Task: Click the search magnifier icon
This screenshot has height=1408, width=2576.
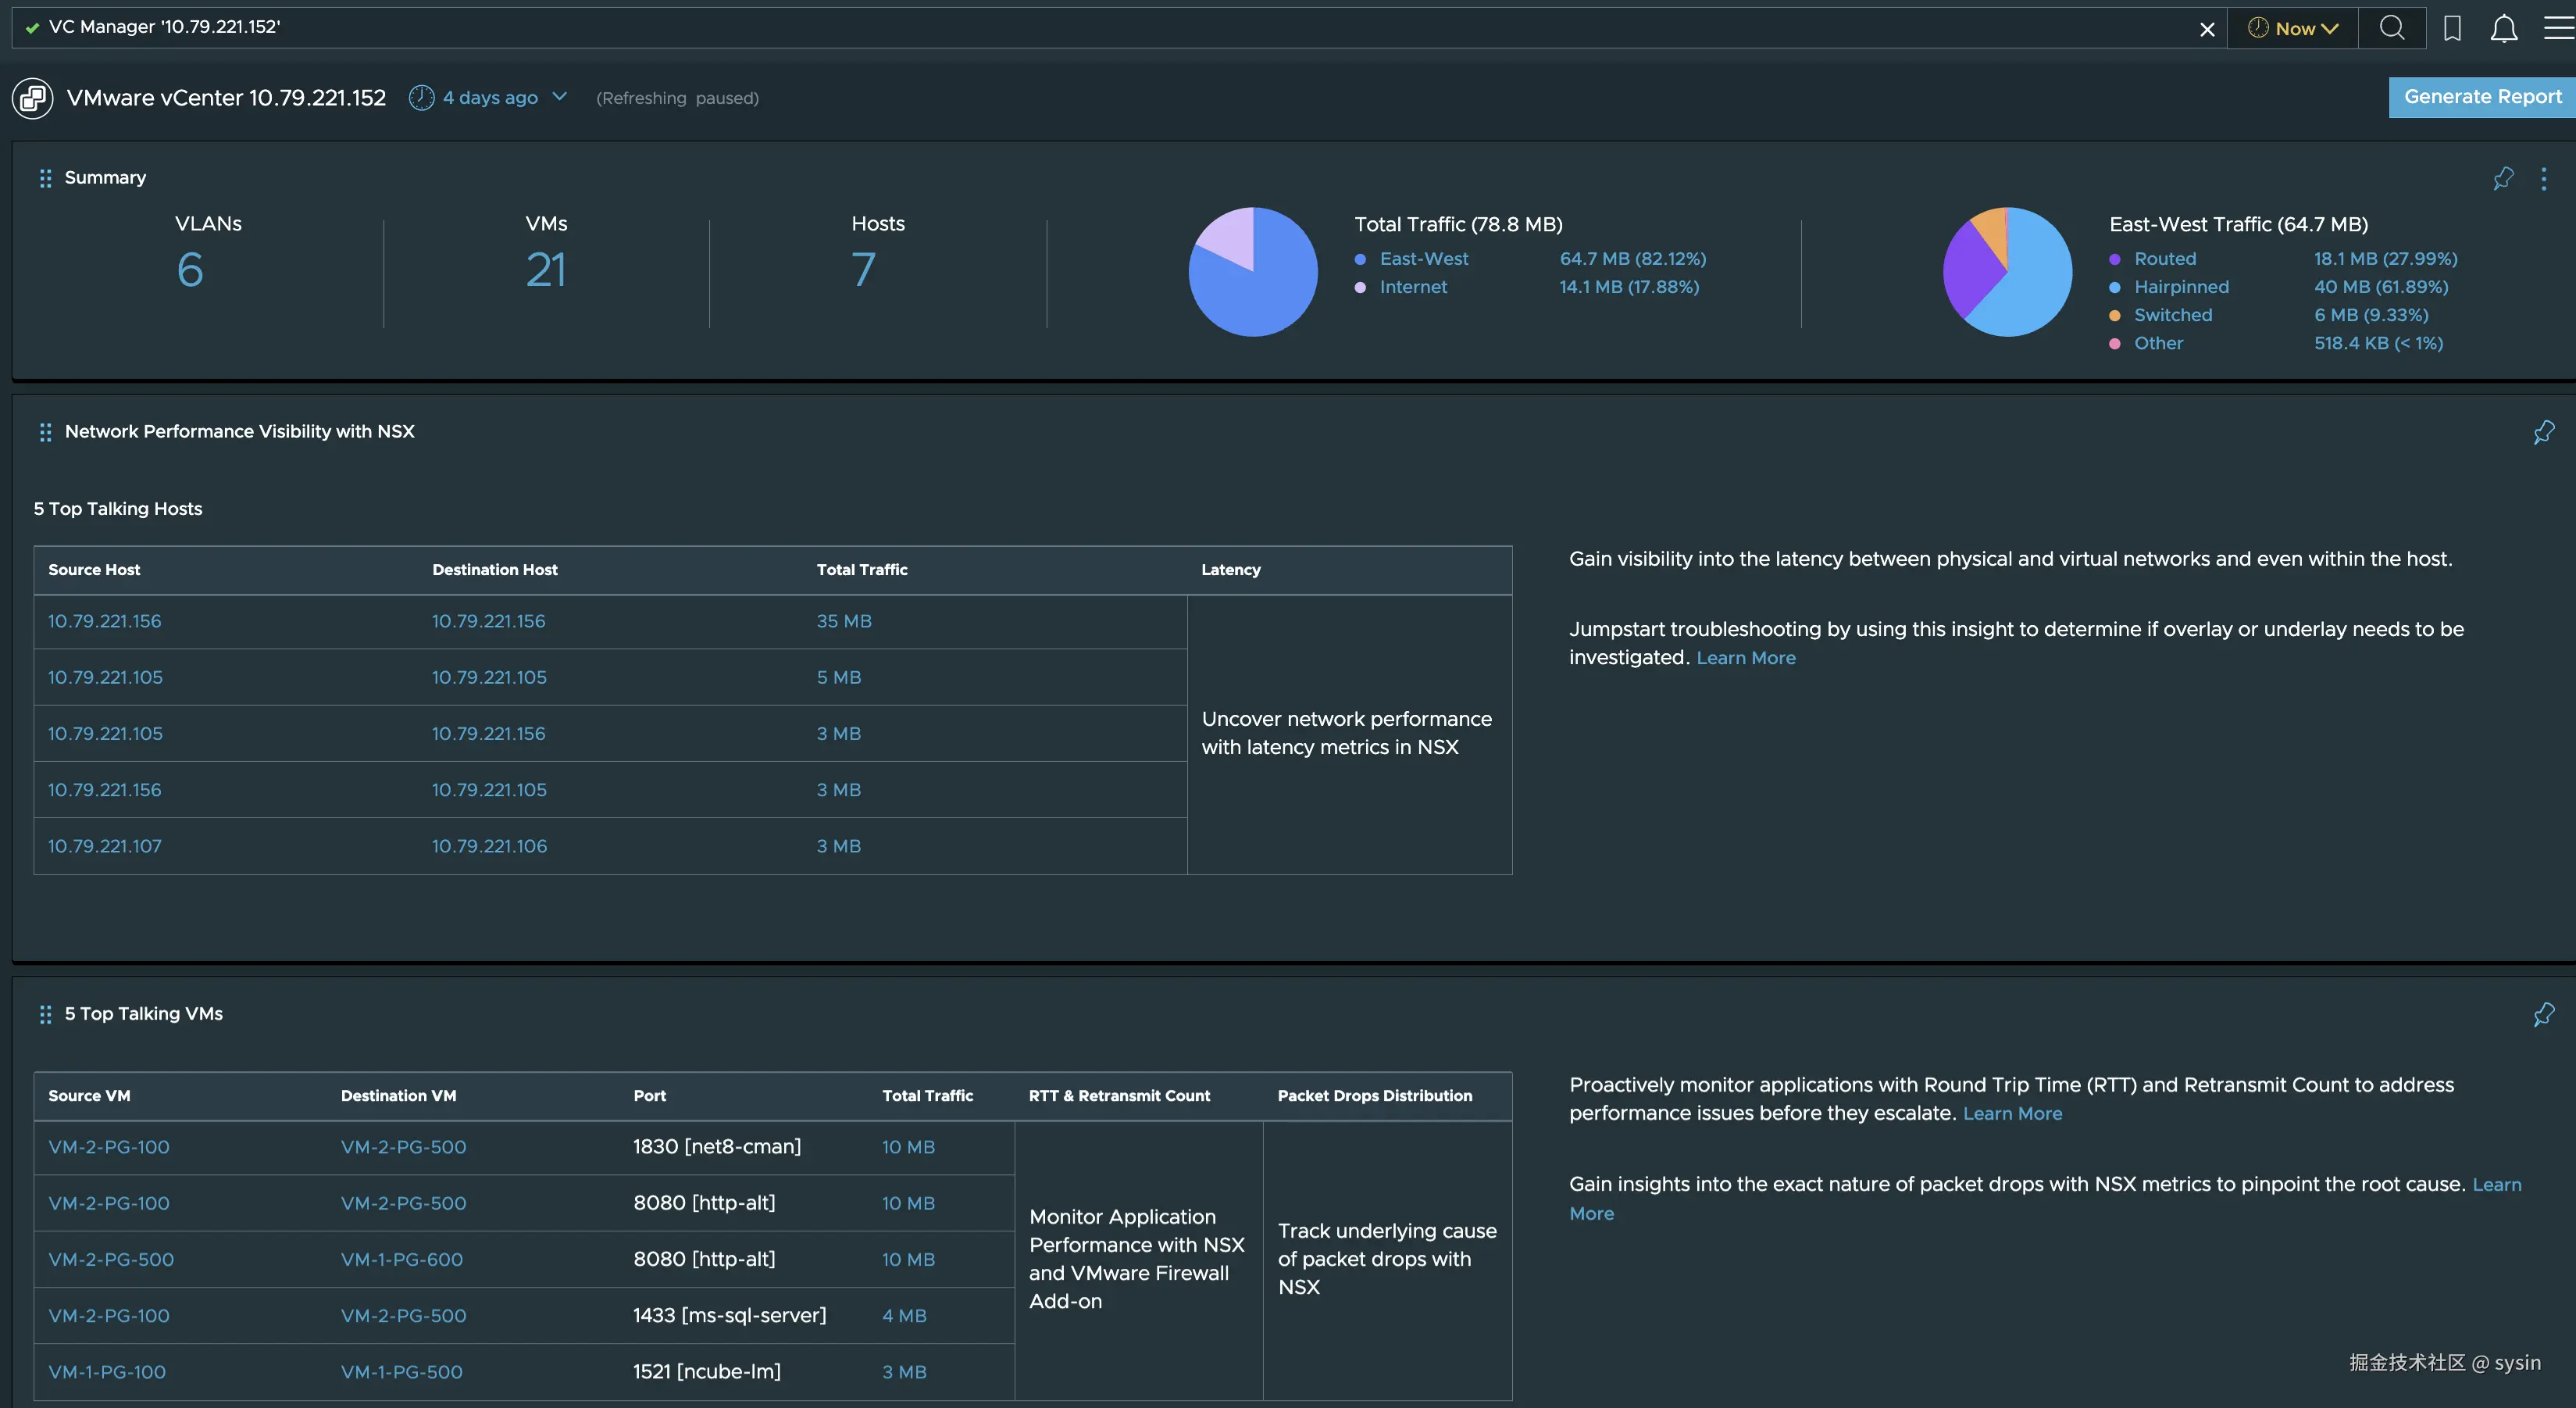Action: click(x=2391, y=28)
